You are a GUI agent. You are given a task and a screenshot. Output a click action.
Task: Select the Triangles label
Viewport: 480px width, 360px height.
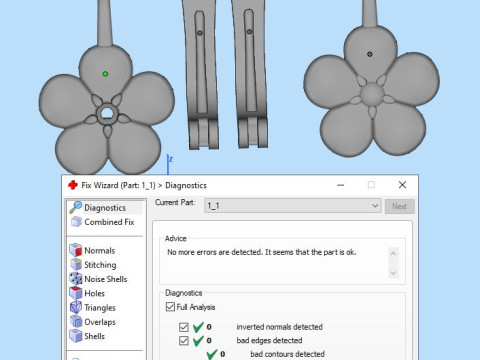(100, 308)
